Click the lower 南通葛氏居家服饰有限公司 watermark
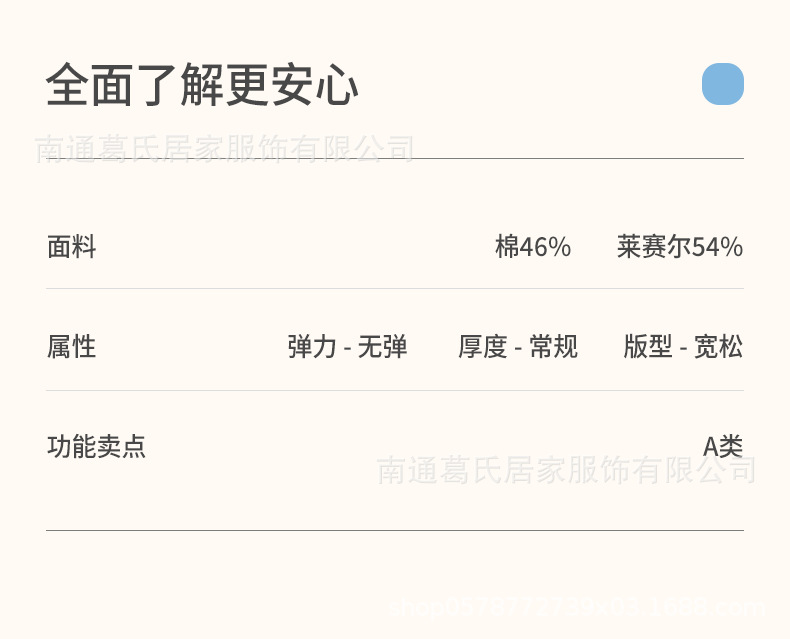The width and height of the screenshot is (790, 639). tap(566, 470)
